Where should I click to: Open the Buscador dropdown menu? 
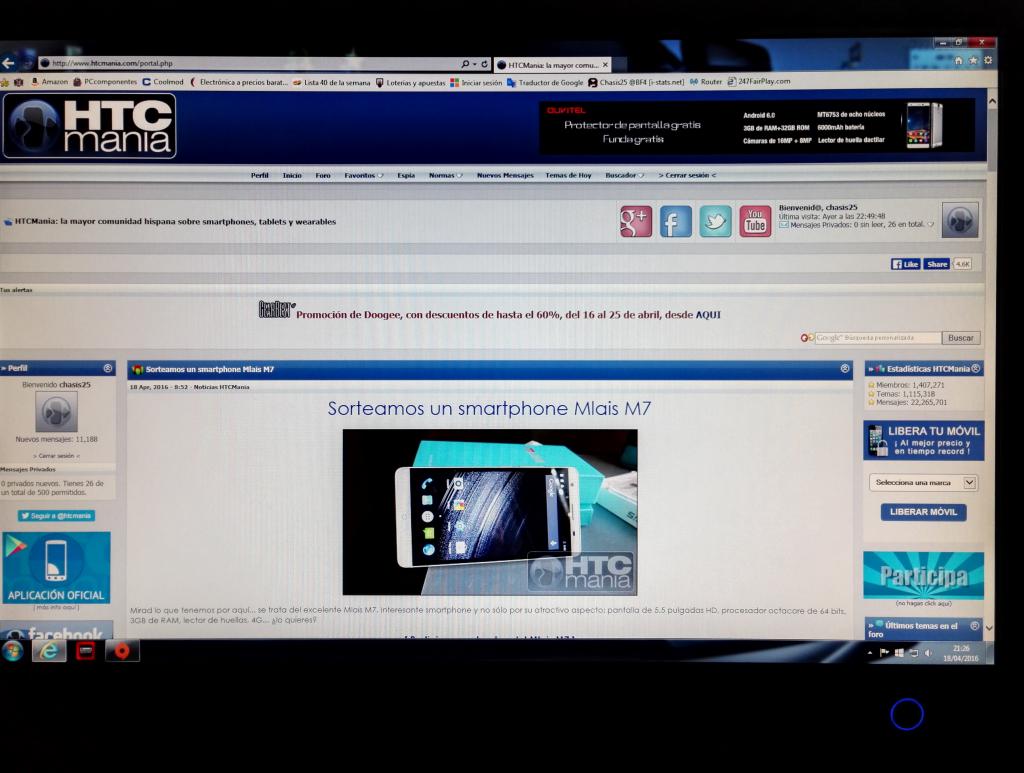click(x=624, y=175)
